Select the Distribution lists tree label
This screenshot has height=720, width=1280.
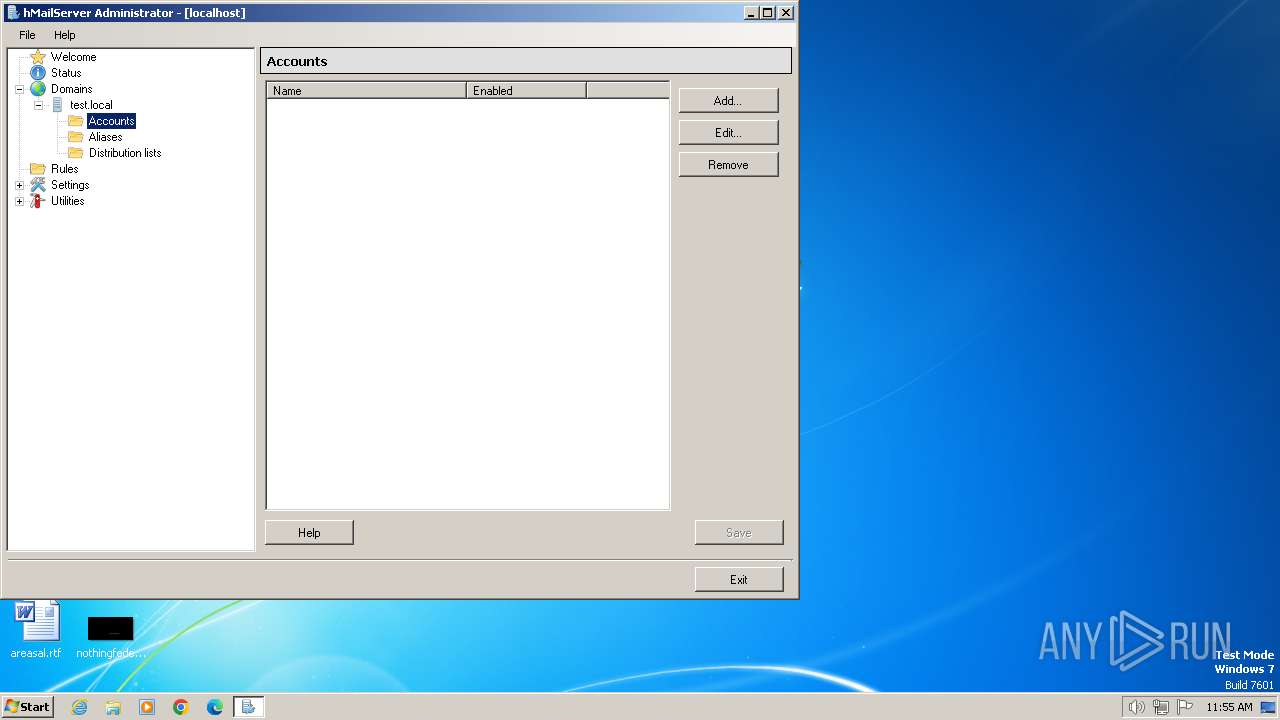tap(125, 153)
